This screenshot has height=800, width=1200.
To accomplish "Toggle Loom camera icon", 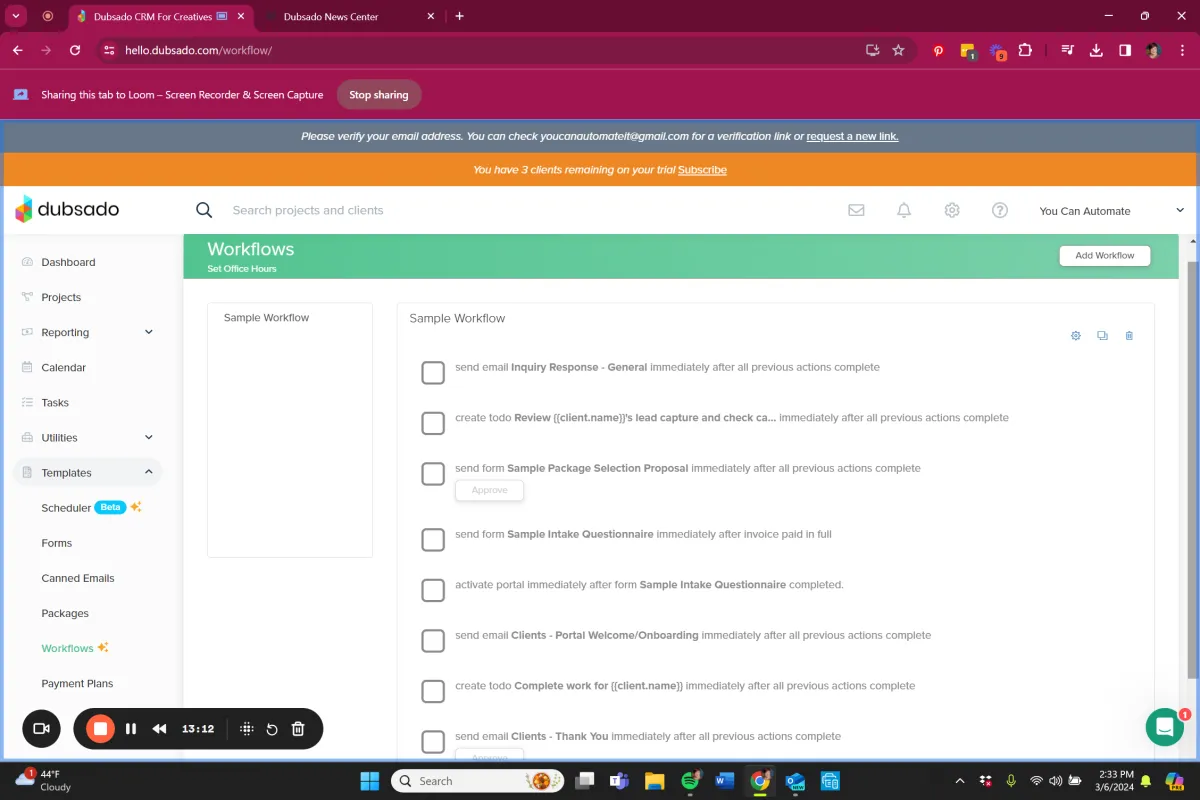I will [41, 729].
